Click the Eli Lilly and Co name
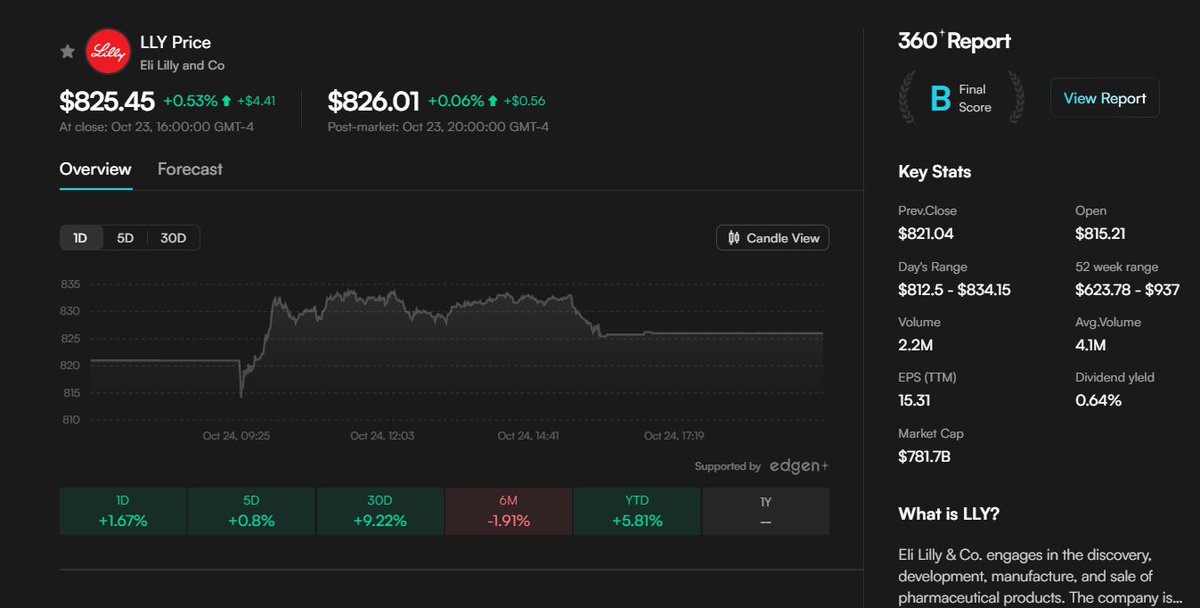 pos(182,66)
